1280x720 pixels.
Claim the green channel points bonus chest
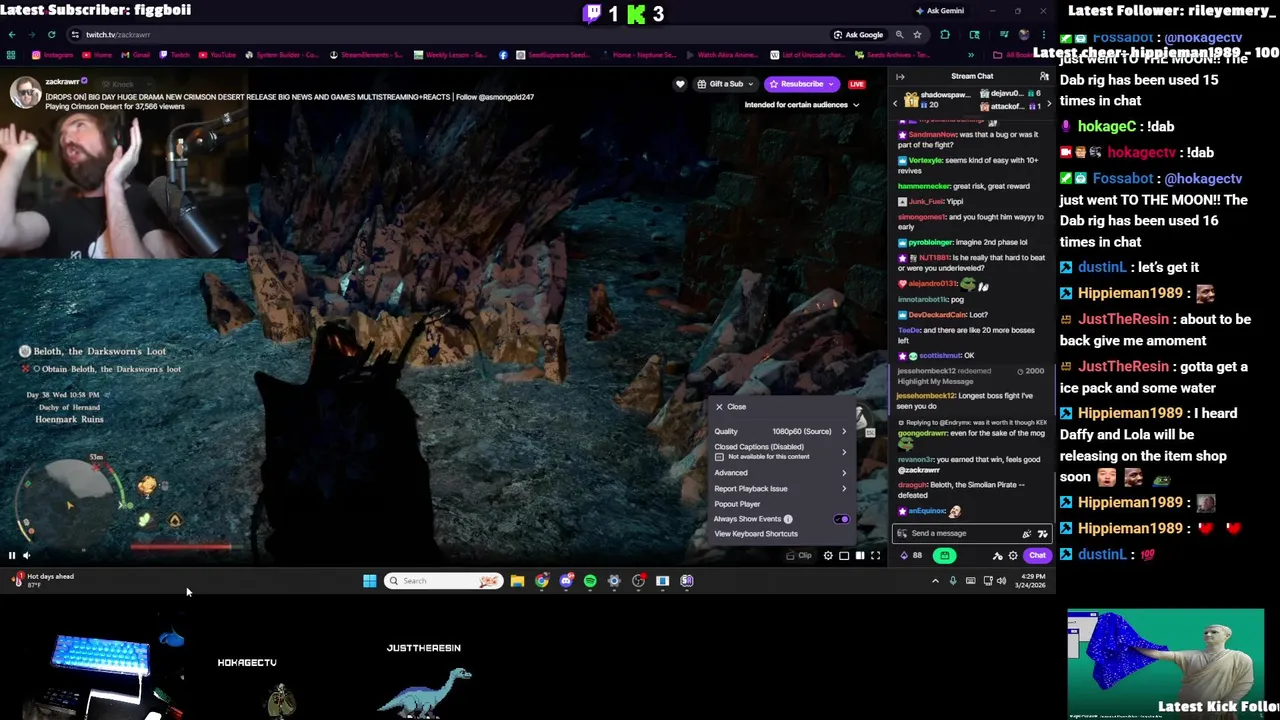945,556
